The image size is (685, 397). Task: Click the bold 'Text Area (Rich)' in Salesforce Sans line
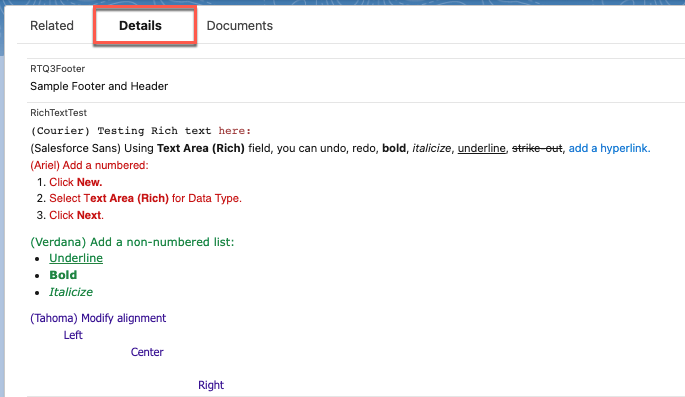(201, 148)
